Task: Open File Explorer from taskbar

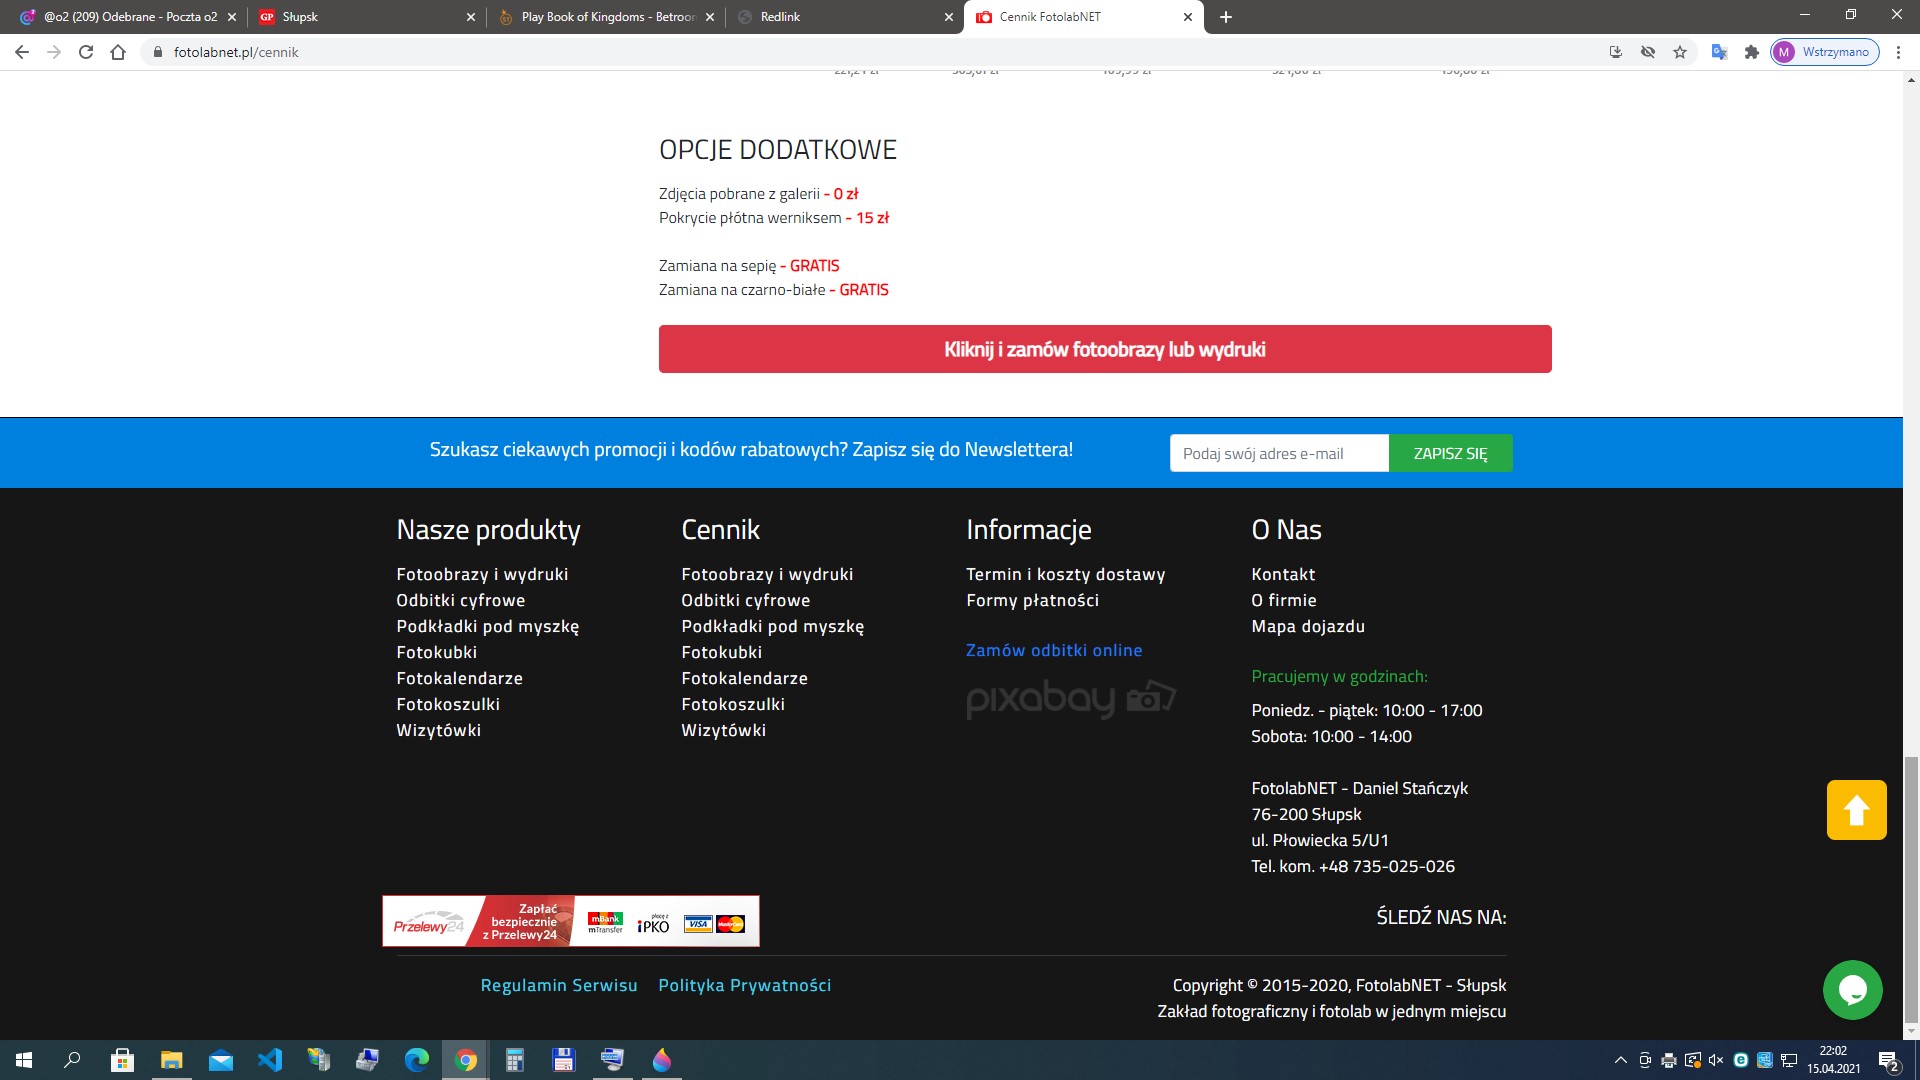Action: (172, 1060)
